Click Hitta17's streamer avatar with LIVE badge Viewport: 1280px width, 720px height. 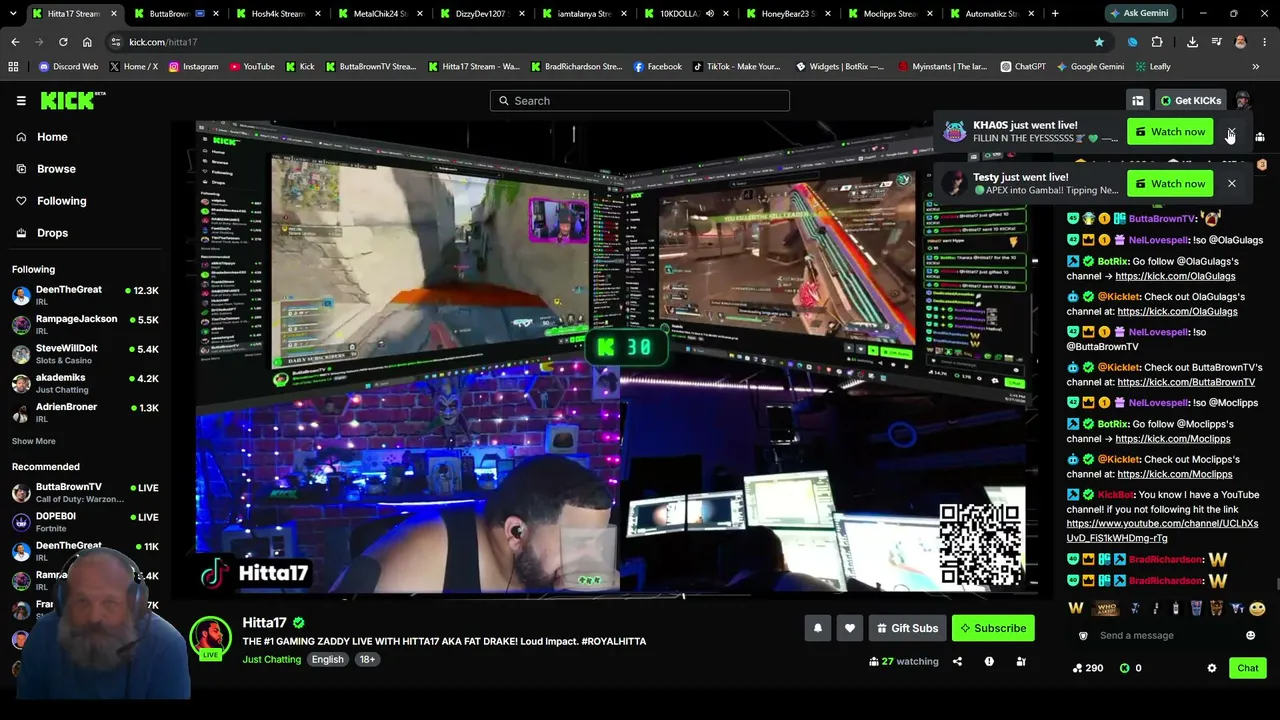click(x=211, y=638)
